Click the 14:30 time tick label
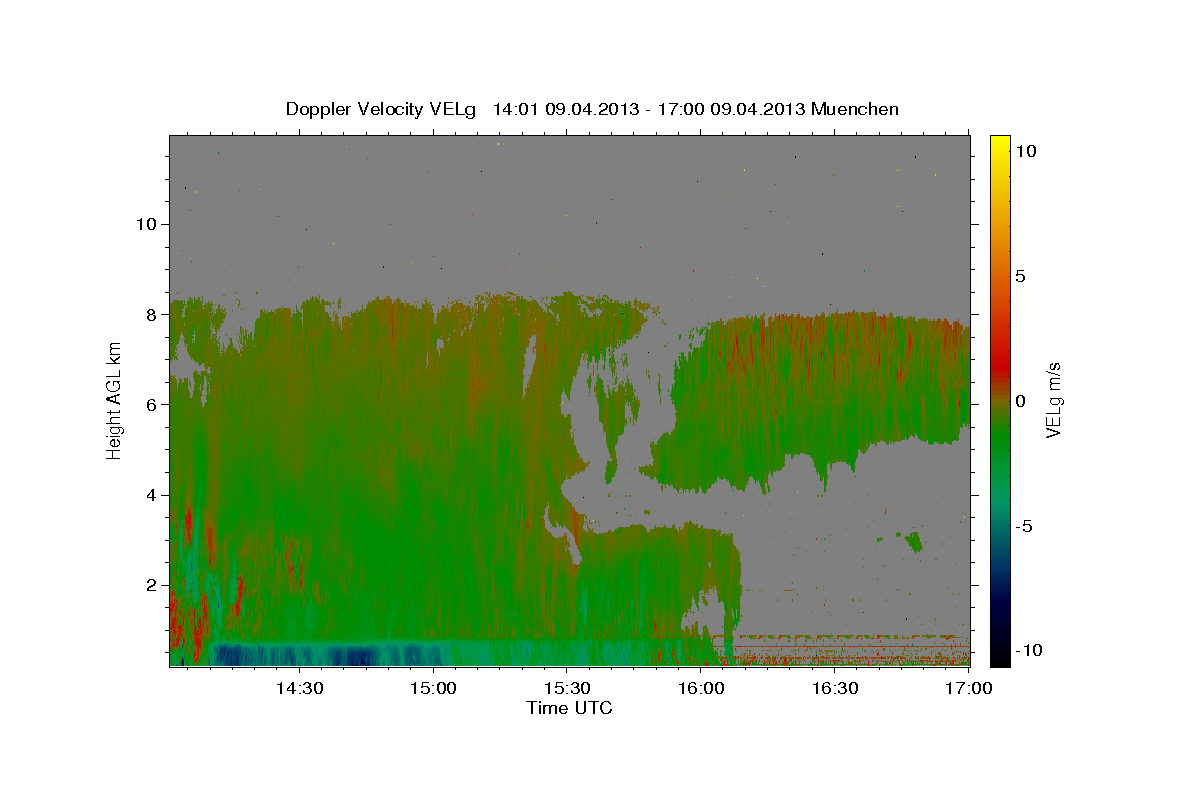The image size is (1200, 800). point(301,688)
